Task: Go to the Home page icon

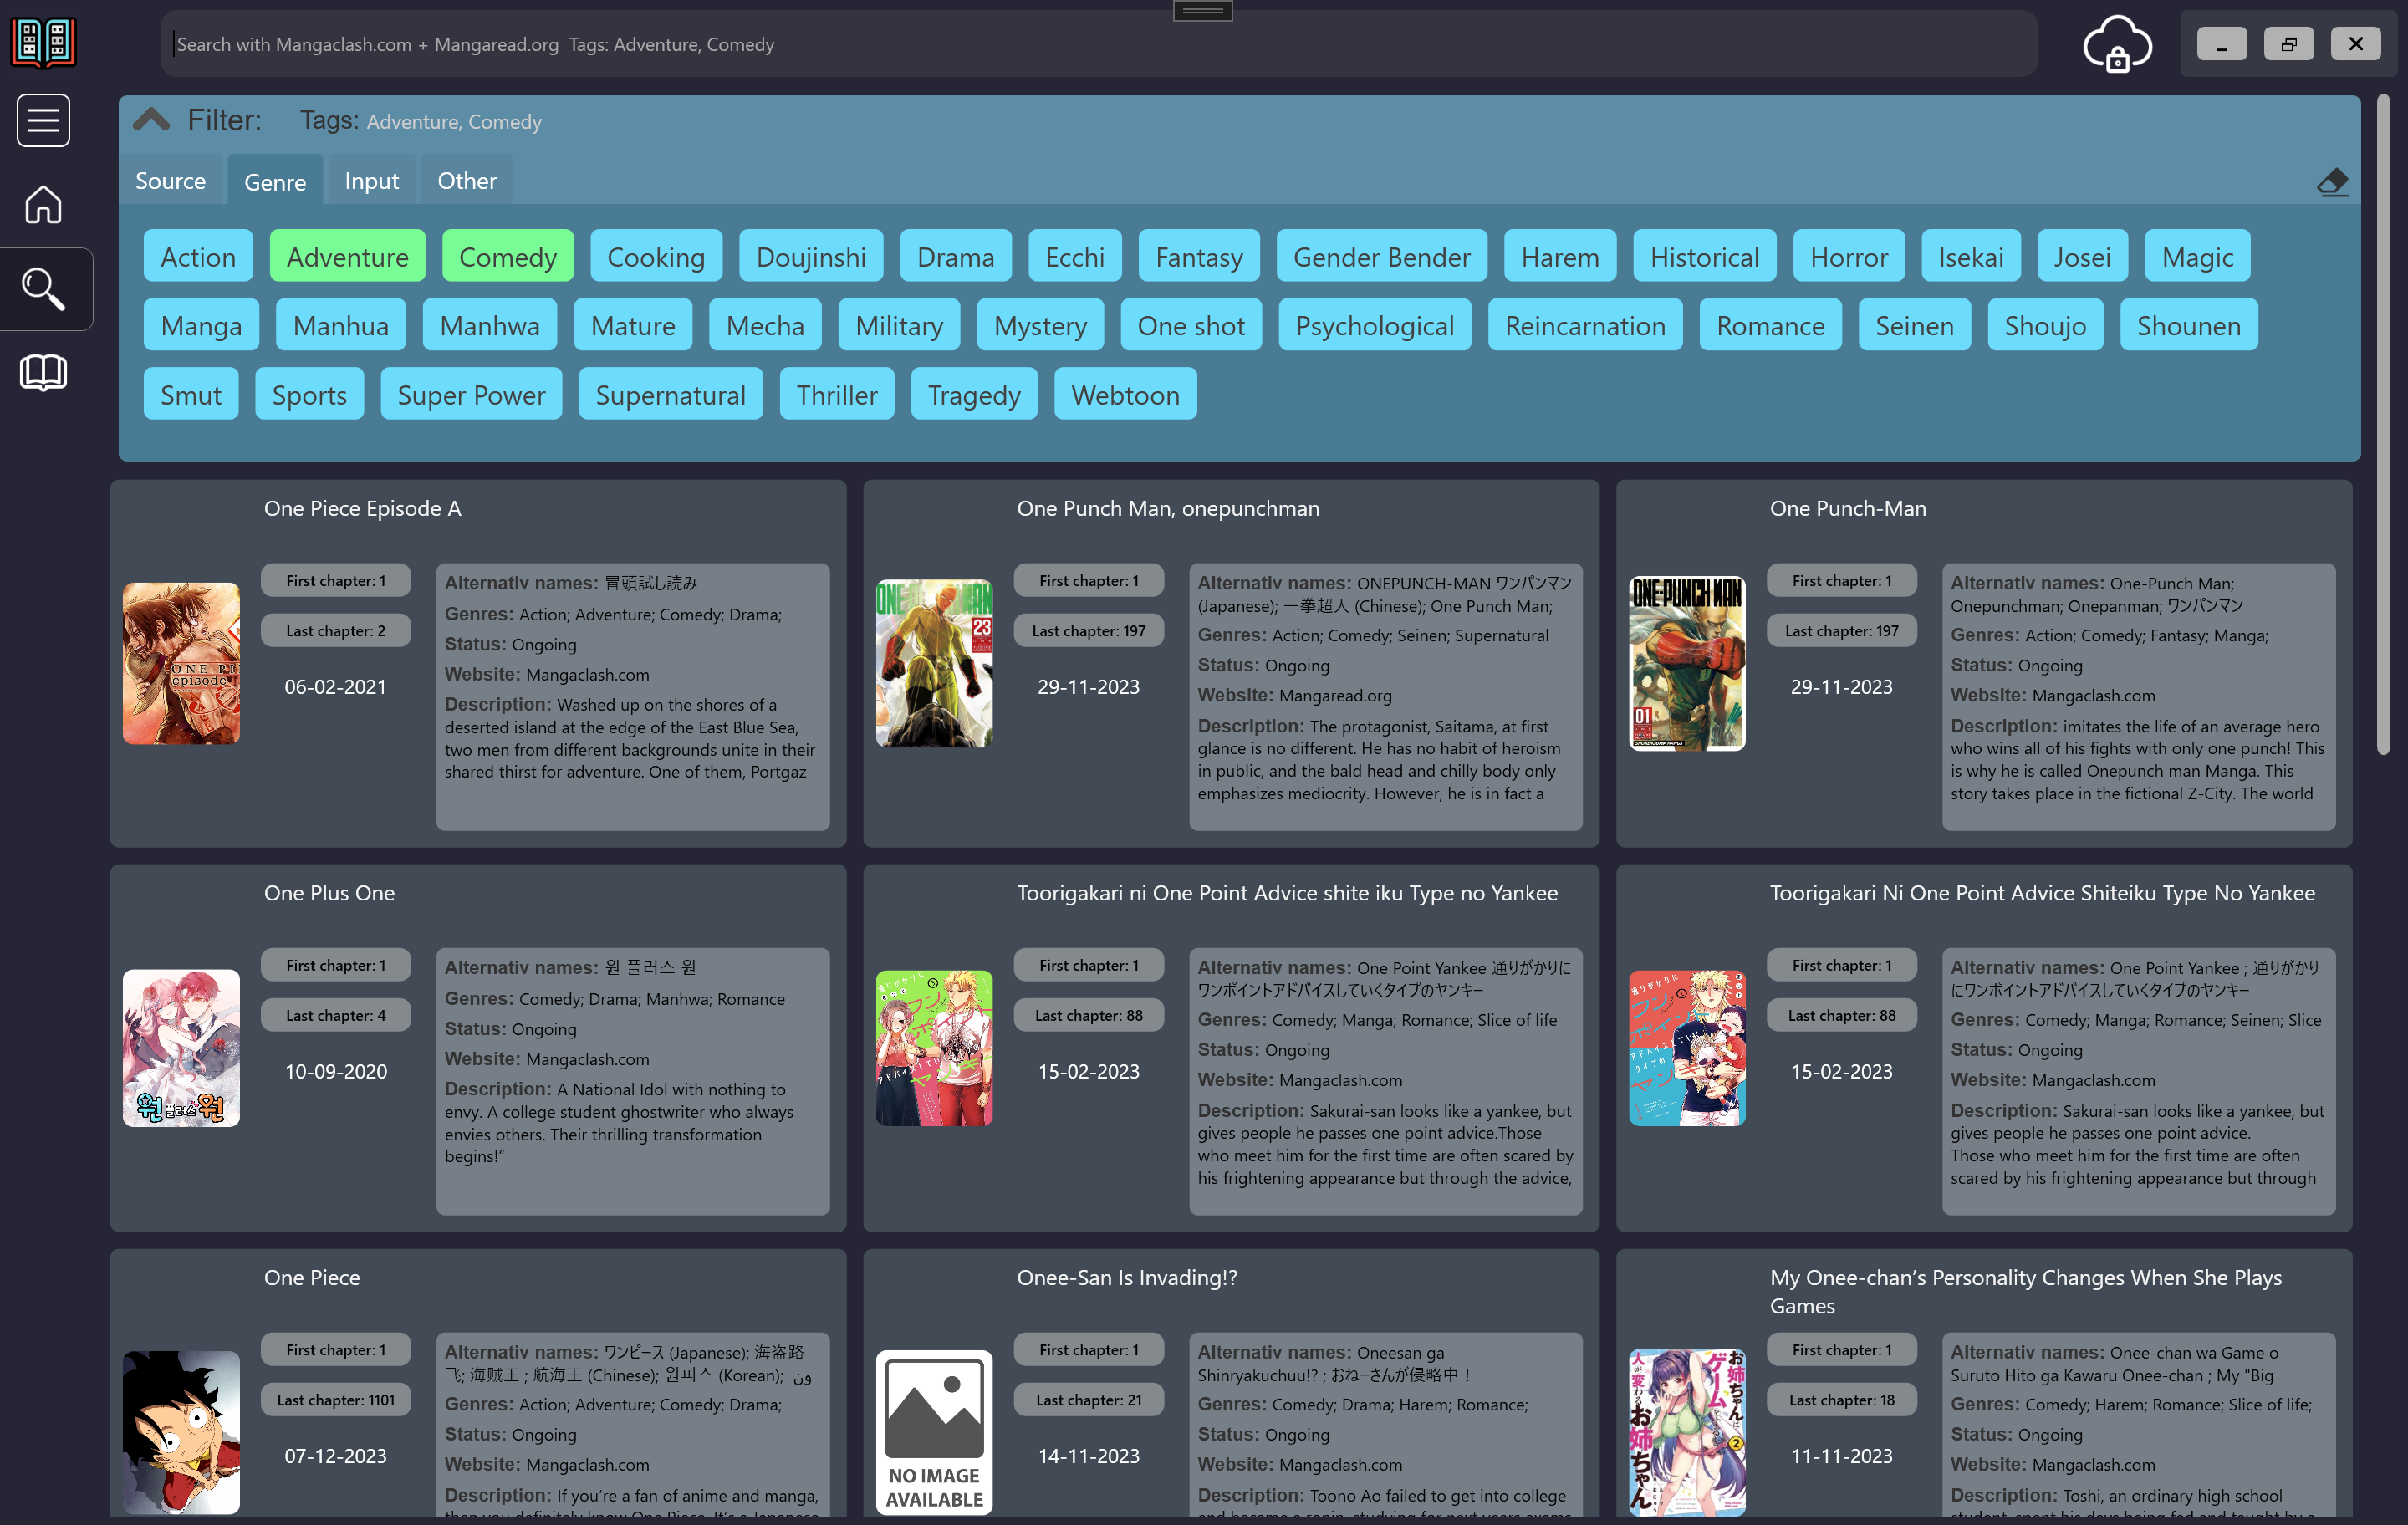Action: click(x=43, y=205)
